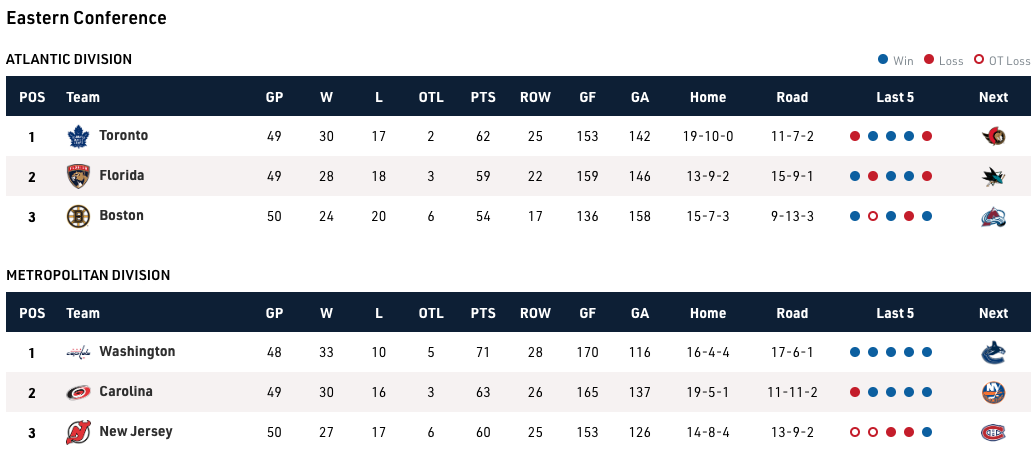This screenshot has height=475, width=1035.
Task: Click the Washington Capitals team logo
Action: click(x=78, y=352)
